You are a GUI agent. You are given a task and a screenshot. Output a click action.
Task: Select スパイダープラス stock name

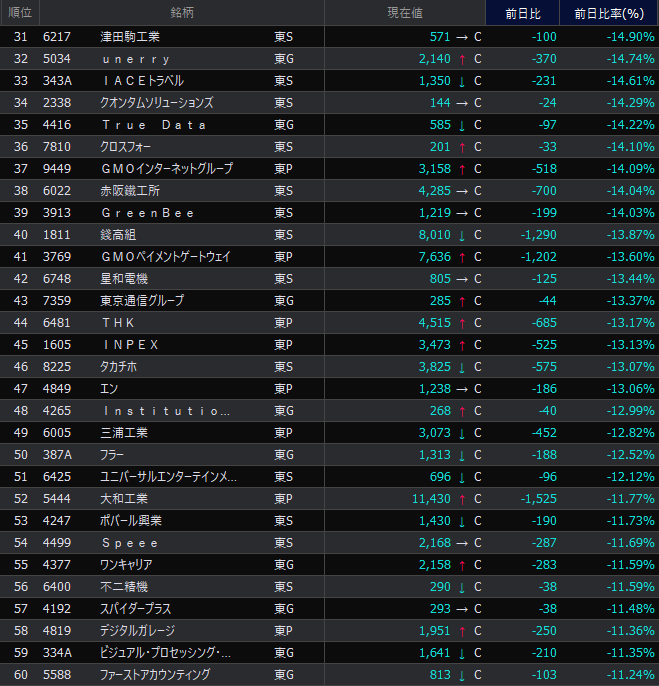(135, 609)
